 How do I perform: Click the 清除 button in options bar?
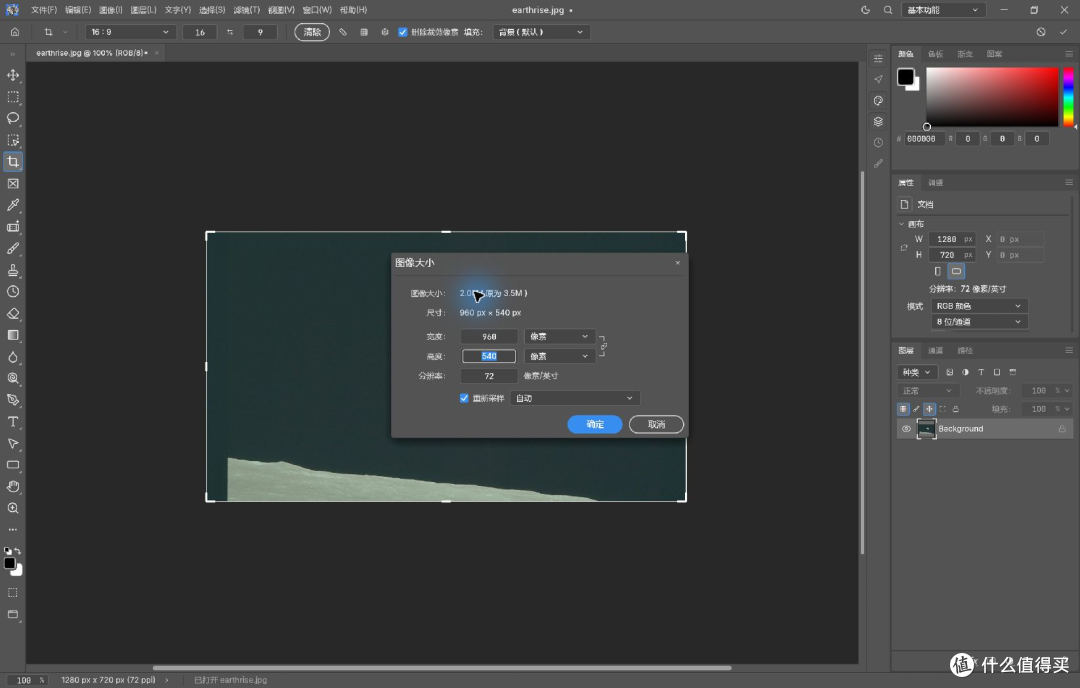(x=312, y=32)
